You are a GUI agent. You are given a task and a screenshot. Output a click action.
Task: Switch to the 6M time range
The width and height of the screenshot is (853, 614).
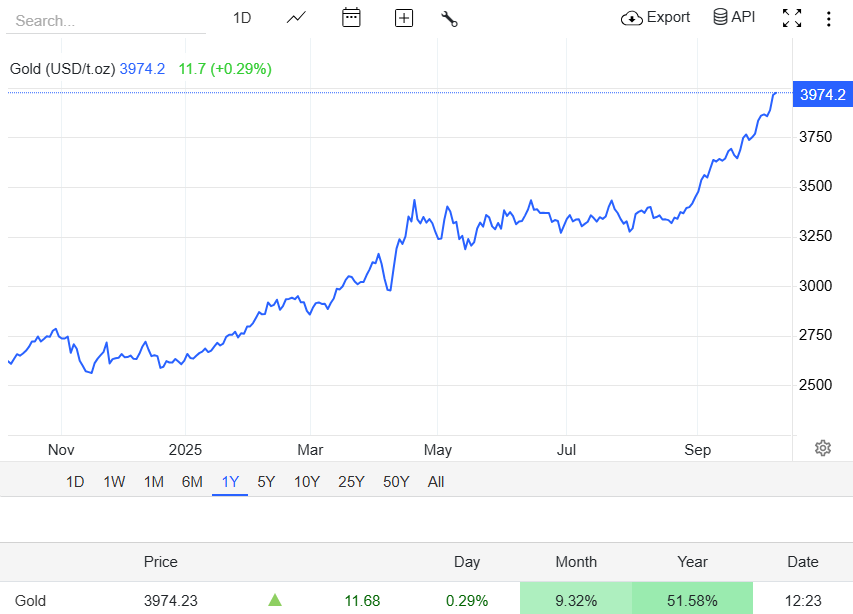pos(192,482)
